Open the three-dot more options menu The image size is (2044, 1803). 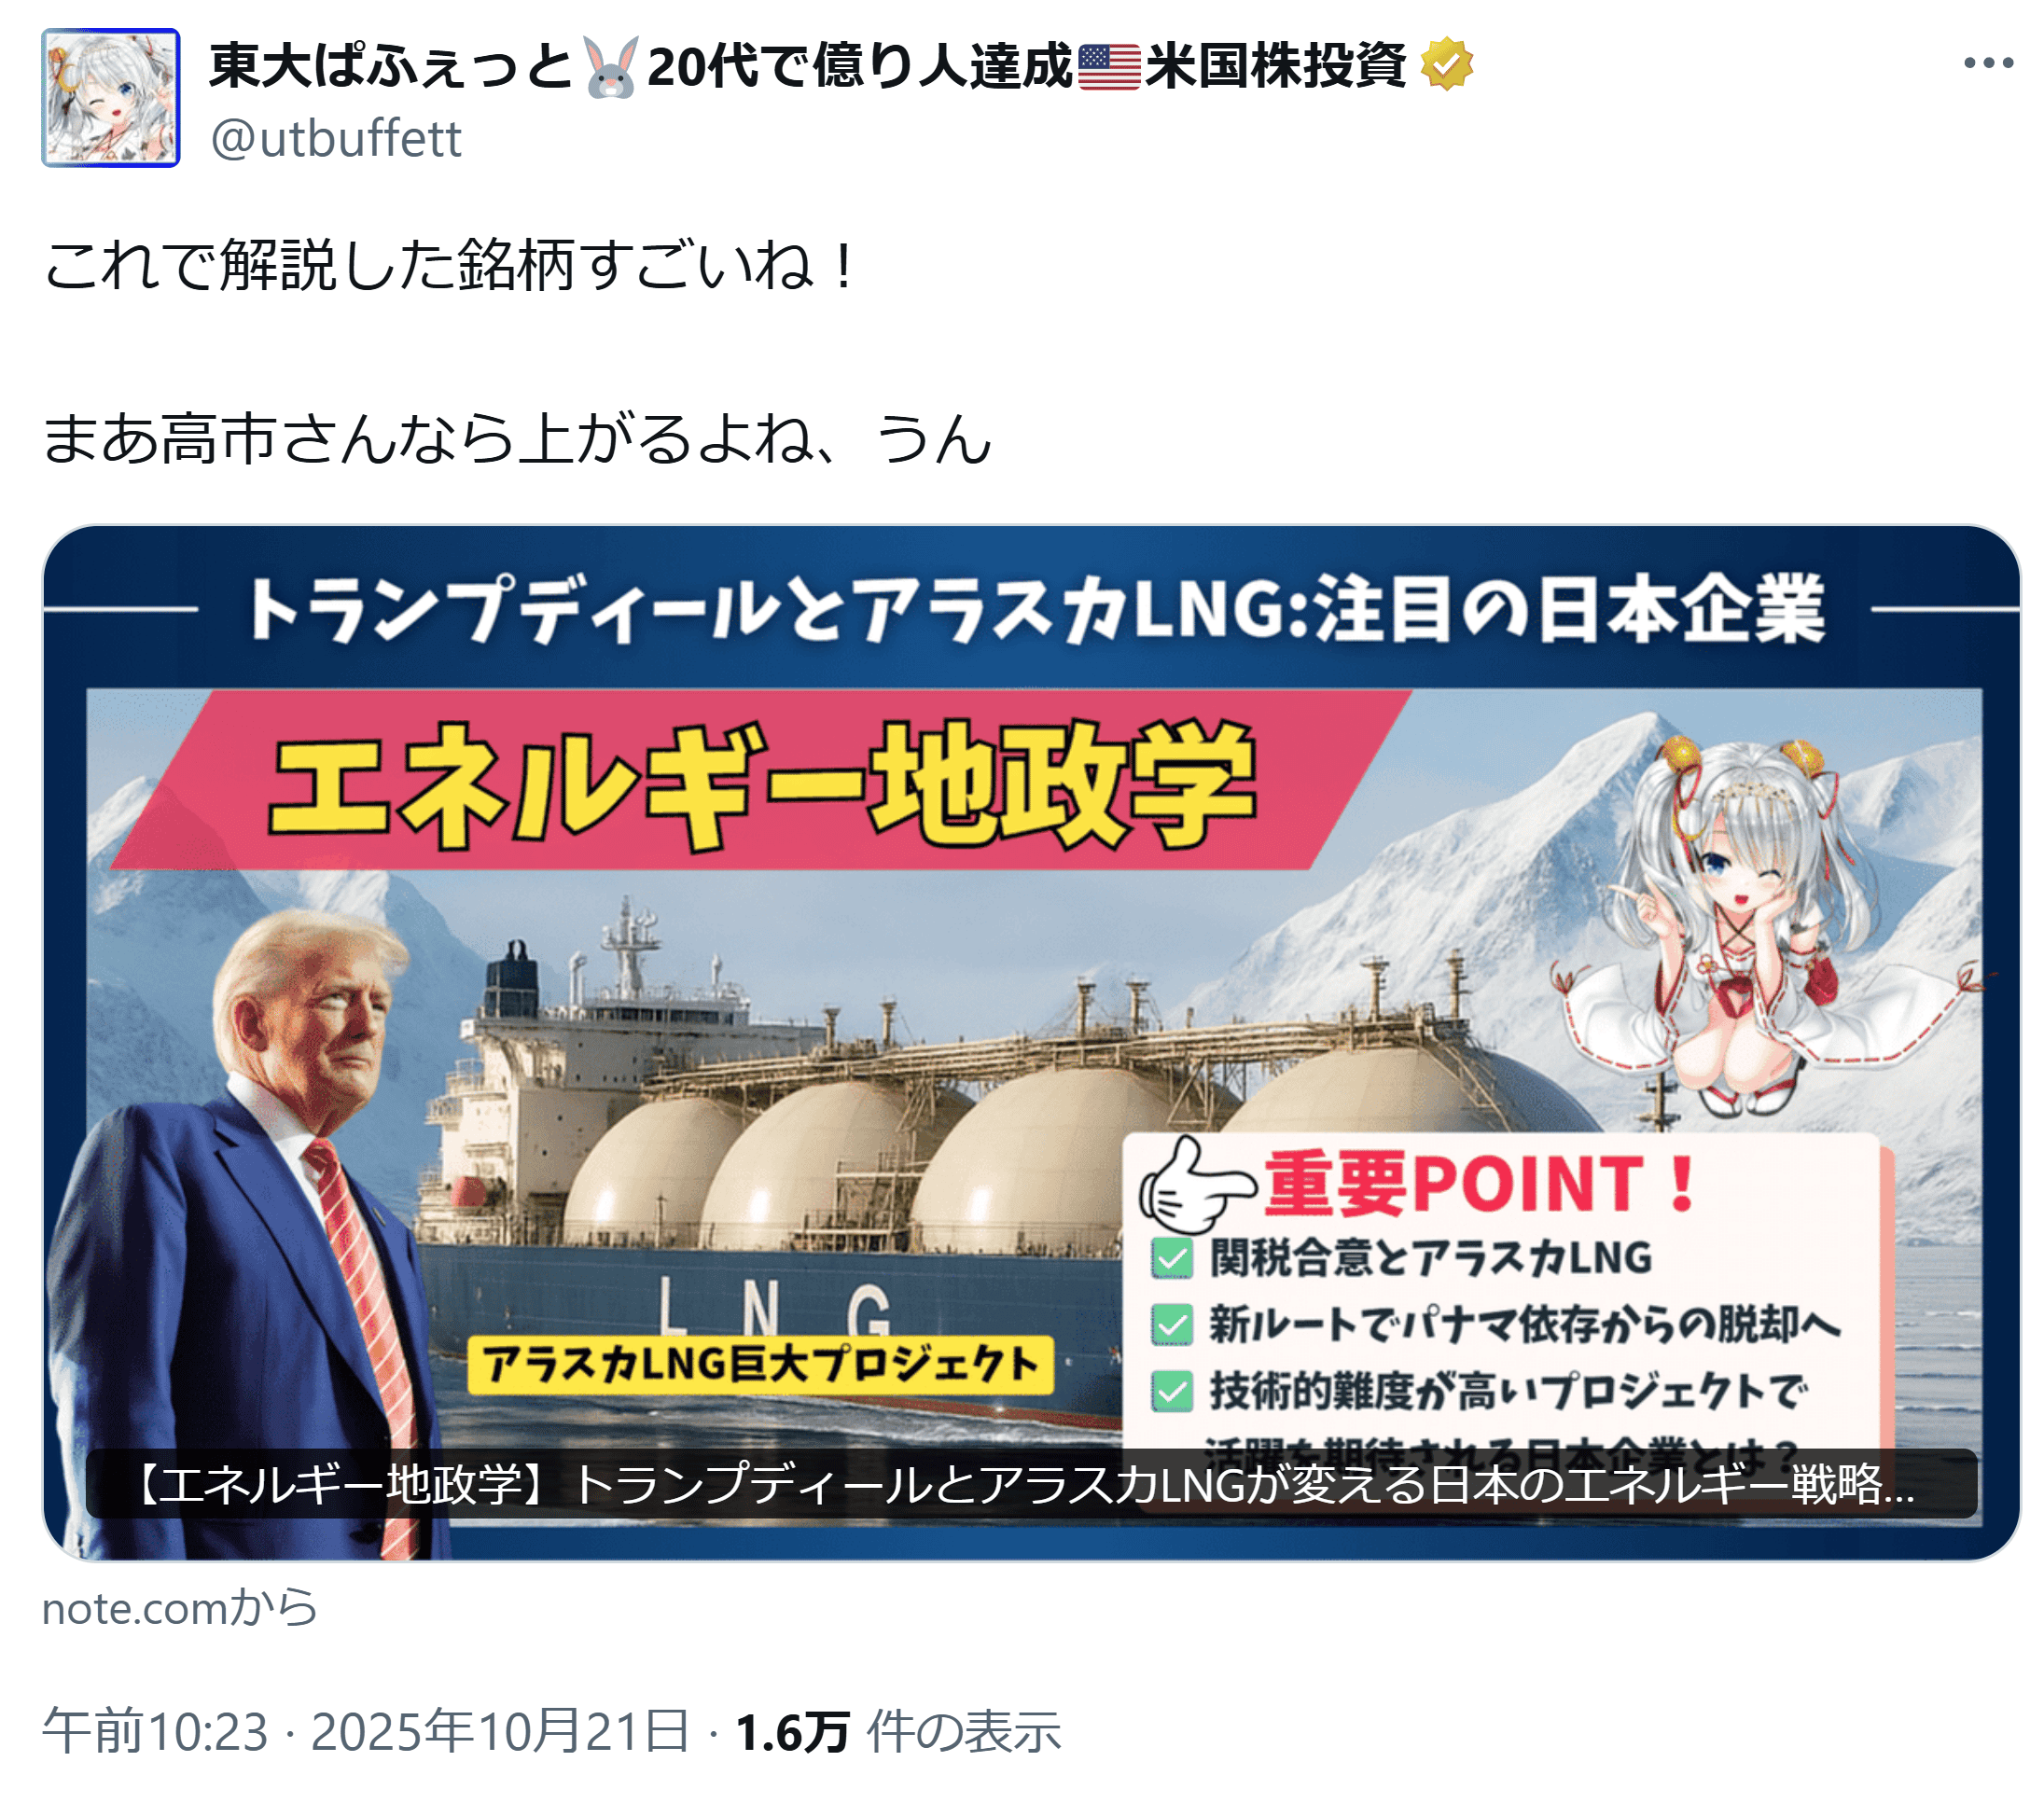coord(1987,63)
